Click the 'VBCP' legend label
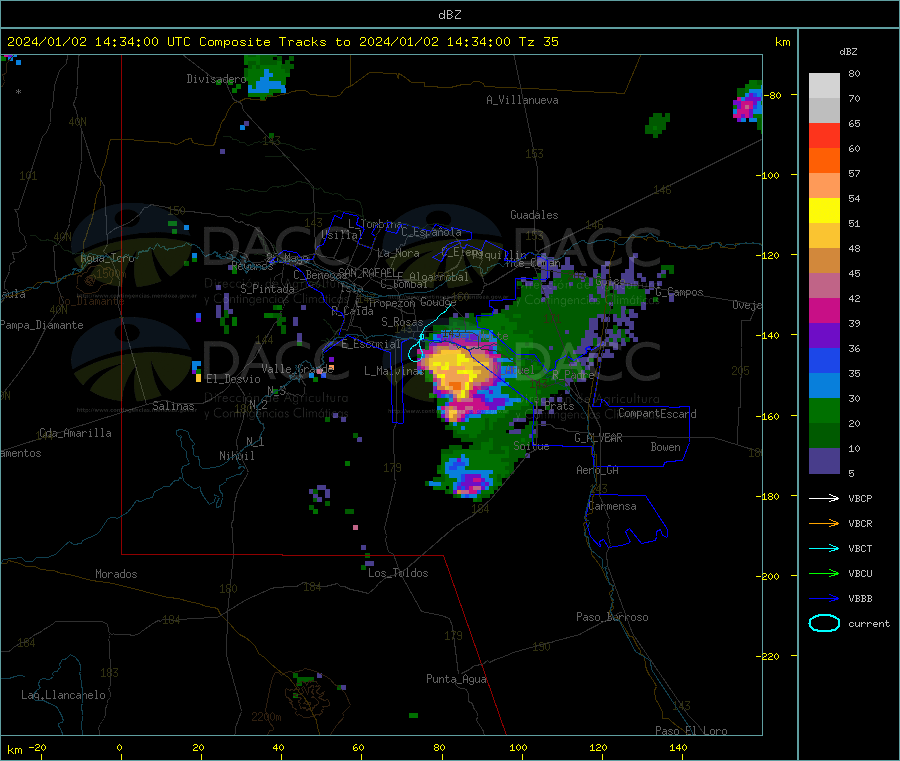Viewport: 900px width, 761px height. pos(860,498)
